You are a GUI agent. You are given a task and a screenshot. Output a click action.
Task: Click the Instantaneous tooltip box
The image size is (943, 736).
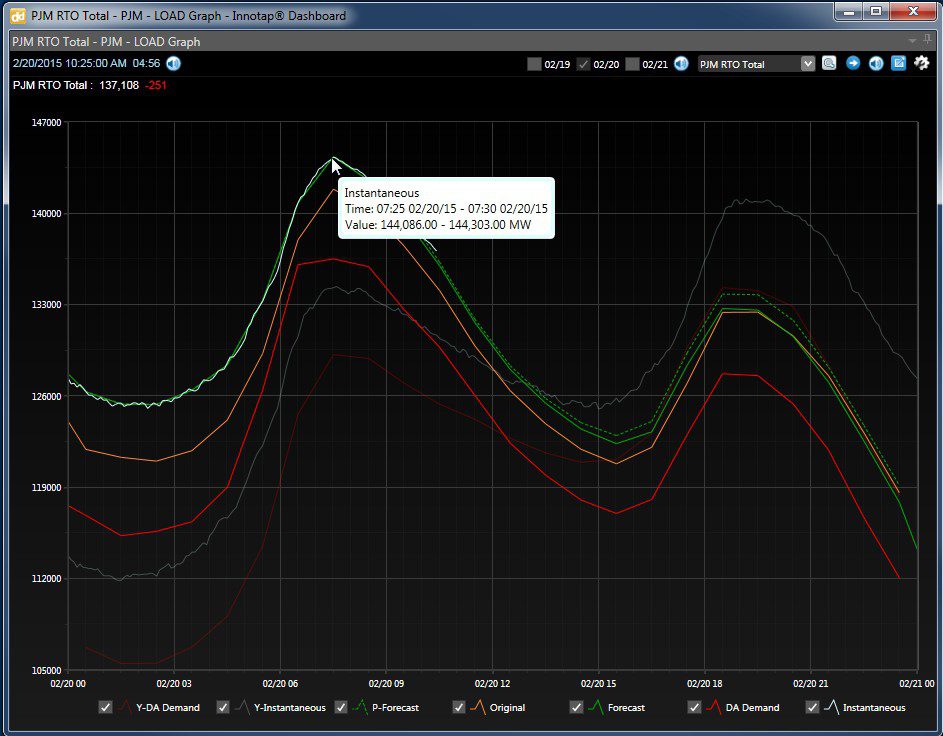pyautogui.click(x=446, y=208)
